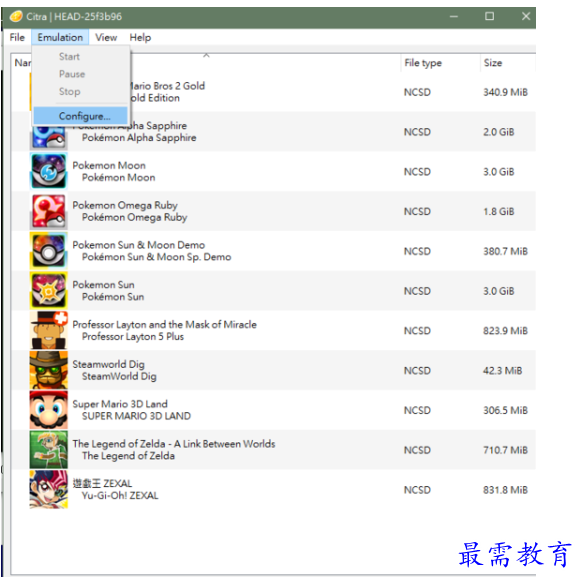Minimize the Citra window
Screen dimensions: 580x586
pyautogui.click(x=454, y=16)
